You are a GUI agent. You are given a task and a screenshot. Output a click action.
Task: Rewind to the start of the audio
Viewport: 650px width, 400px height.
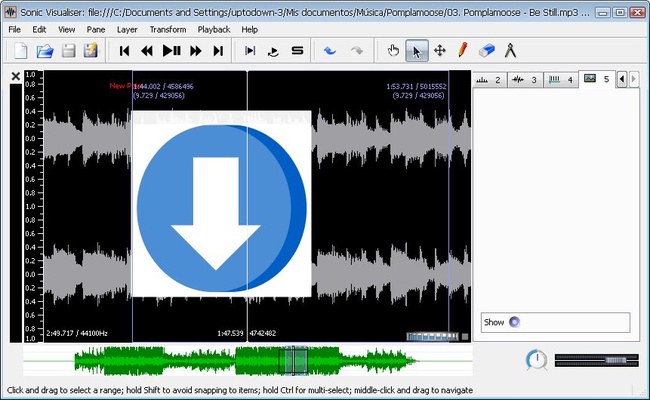pyautogui.click(x=124, y=51)
